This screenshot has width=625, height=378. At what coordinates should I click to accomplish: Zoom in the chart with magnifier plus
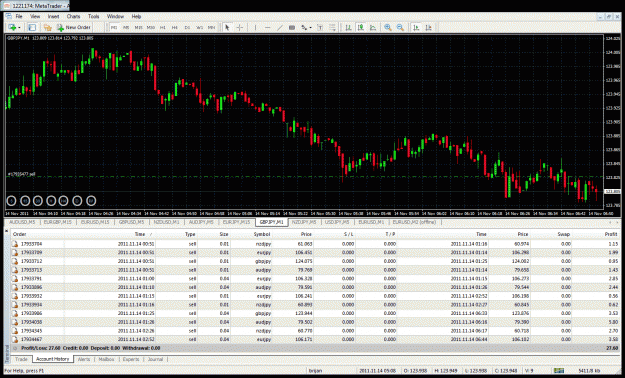pyautogui.click(x=387, y=28)
